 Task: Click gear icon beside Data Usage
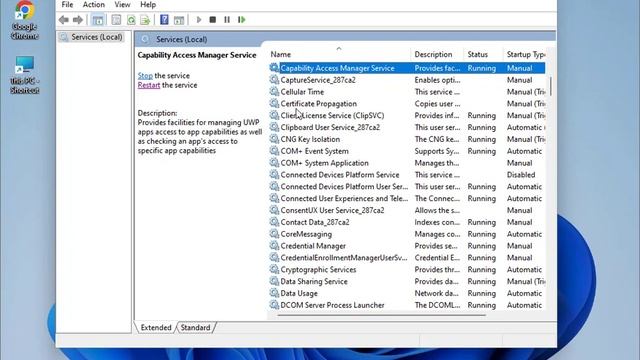click(x=274, y=293)
